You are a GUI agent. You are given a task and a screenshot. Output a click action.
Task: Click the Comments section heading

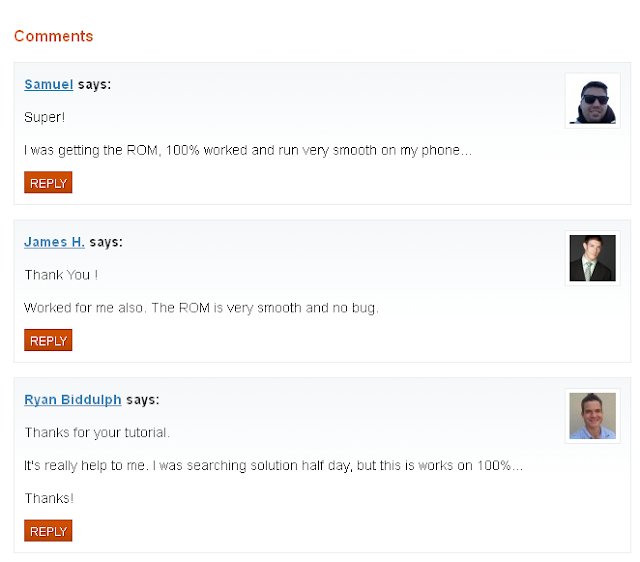click(x=53, y=36)
